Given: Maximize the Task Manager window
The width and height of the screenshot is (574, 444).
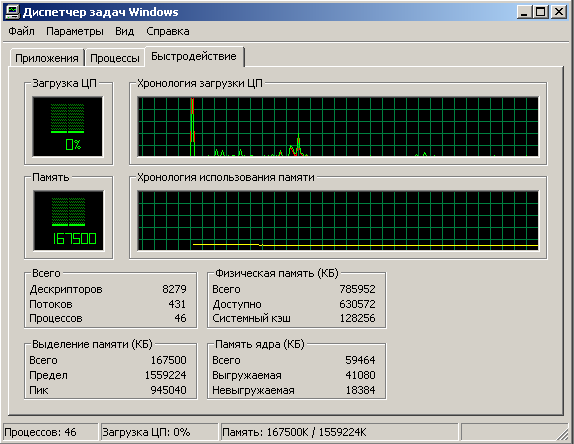Looking at the screenshot, I should coord(541,12).
